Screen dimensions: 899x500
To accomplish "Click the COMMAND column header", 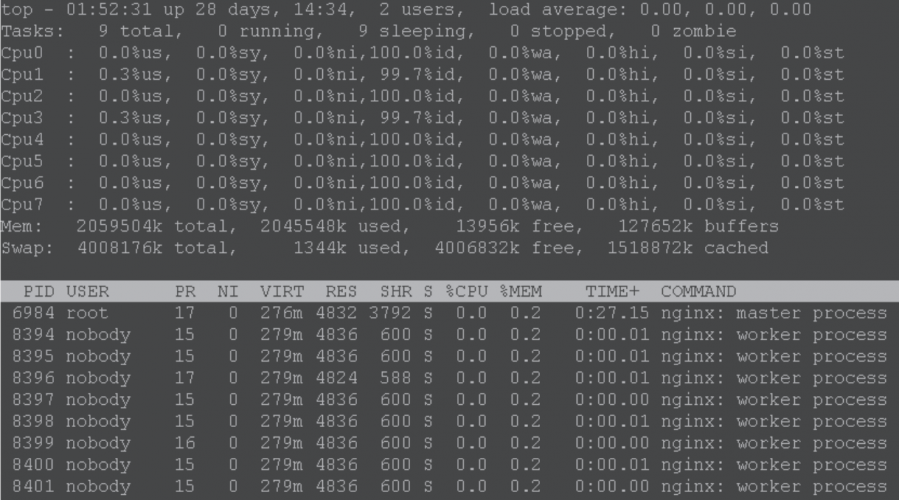I will coord(698,292).
